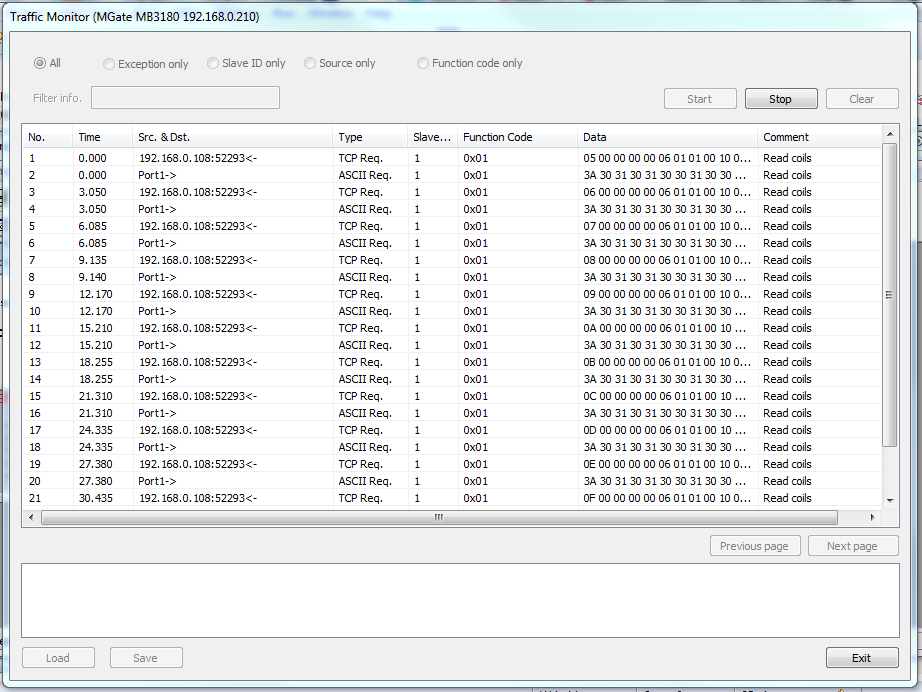Select row 9 data starting with 09 00

click(452, 295)
